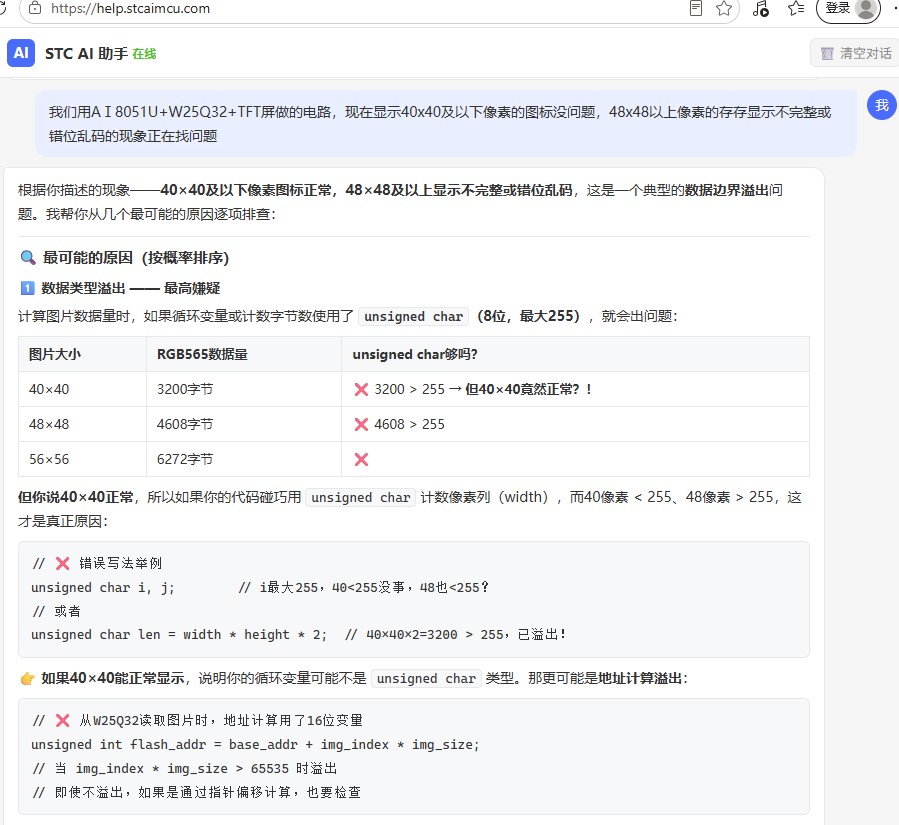Click the red X in the 48×48 row

(361, 424)
